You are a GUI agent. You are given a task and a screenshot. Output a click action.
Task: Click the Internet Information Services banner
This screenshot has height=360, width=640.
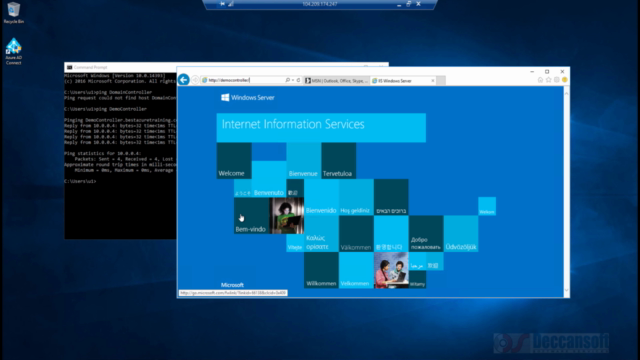click(321, 128)
